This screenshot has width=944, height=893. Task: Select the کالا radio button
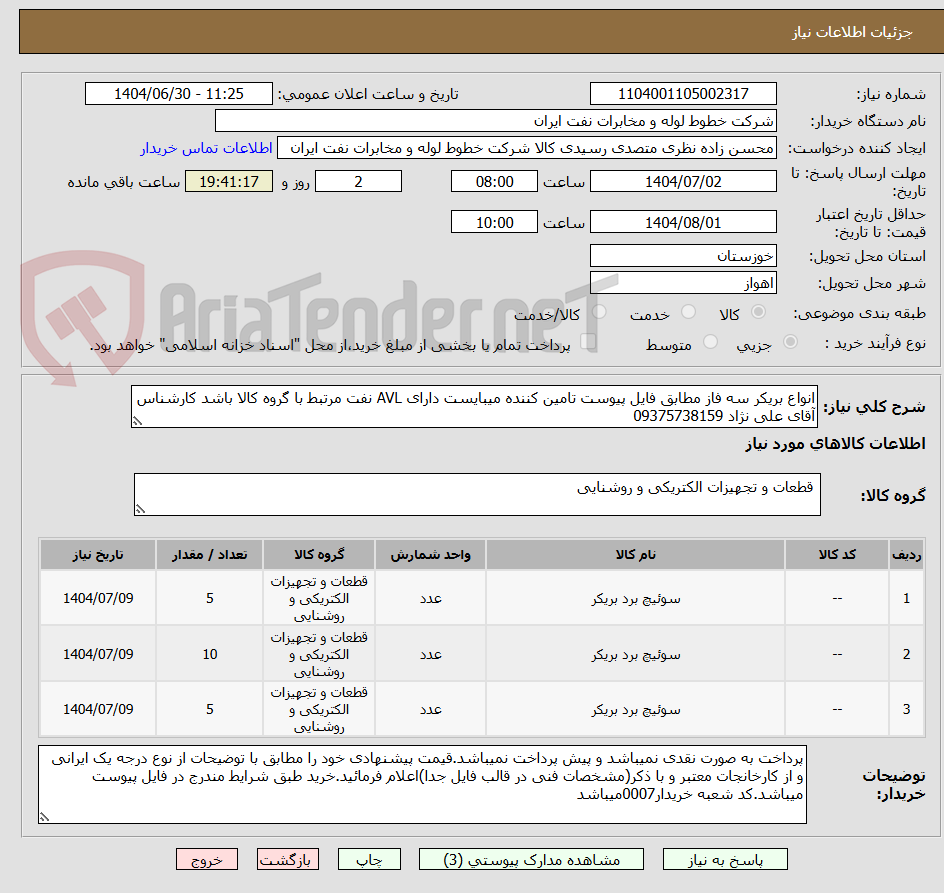point(757,312)
